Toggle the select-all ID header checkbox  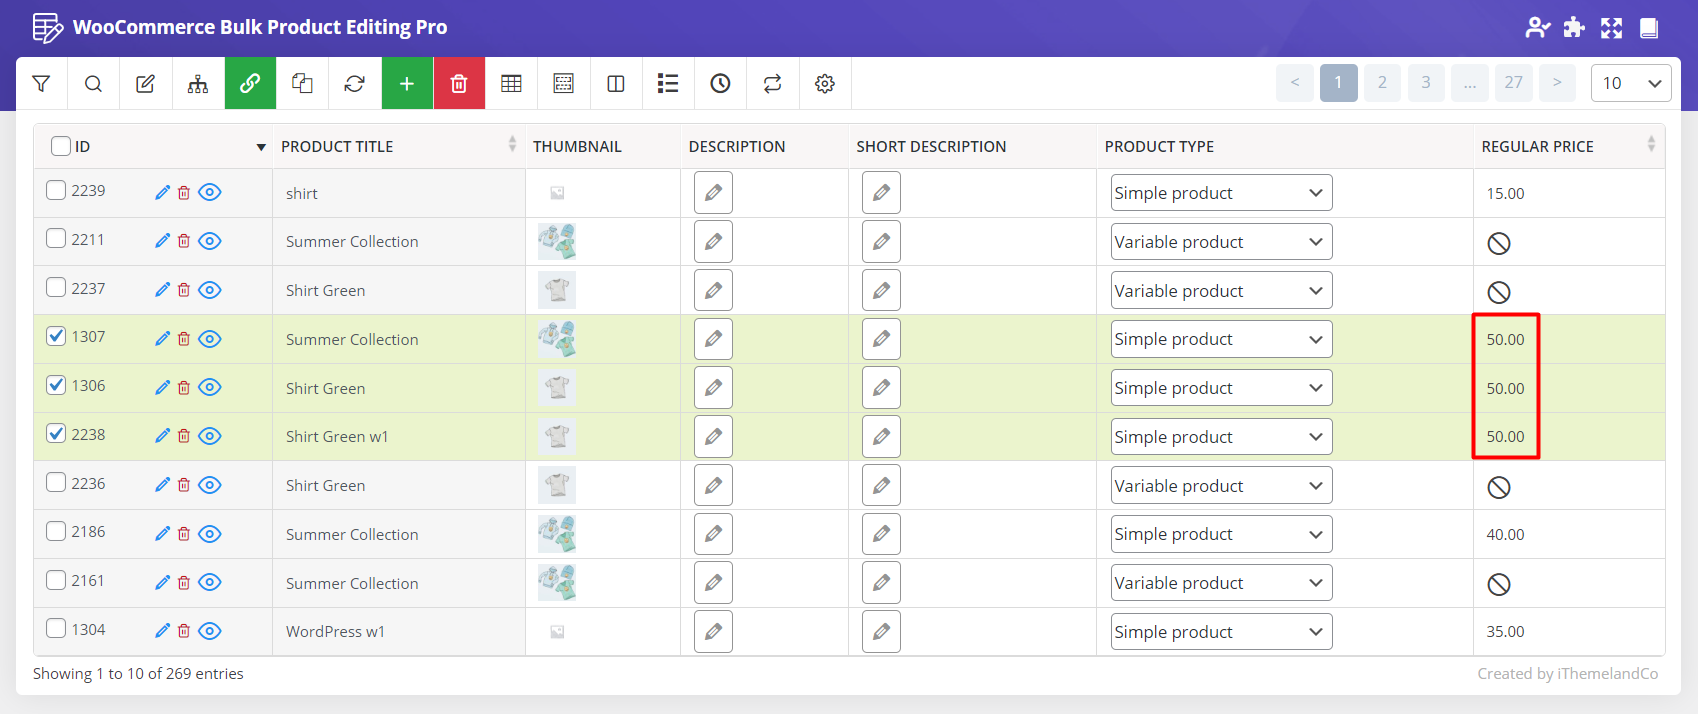tap(61, 146)
